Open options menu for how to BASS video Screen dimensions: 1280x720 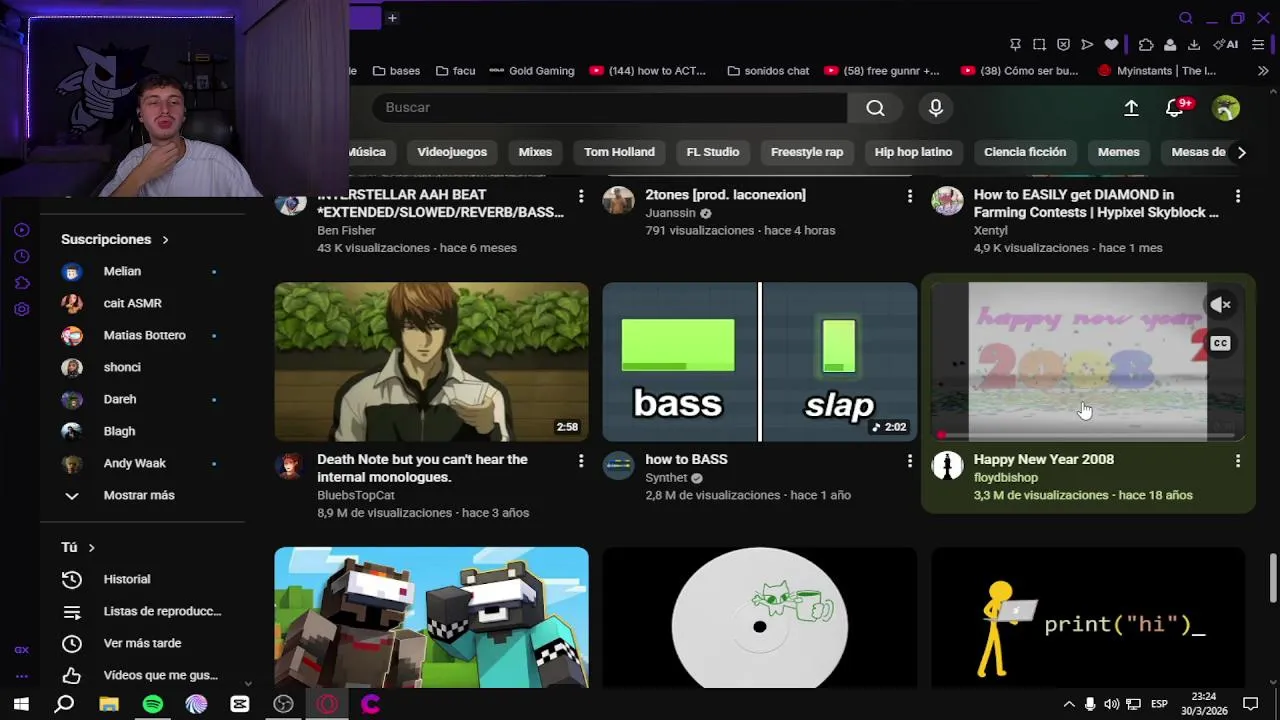[x=909, y=461]
